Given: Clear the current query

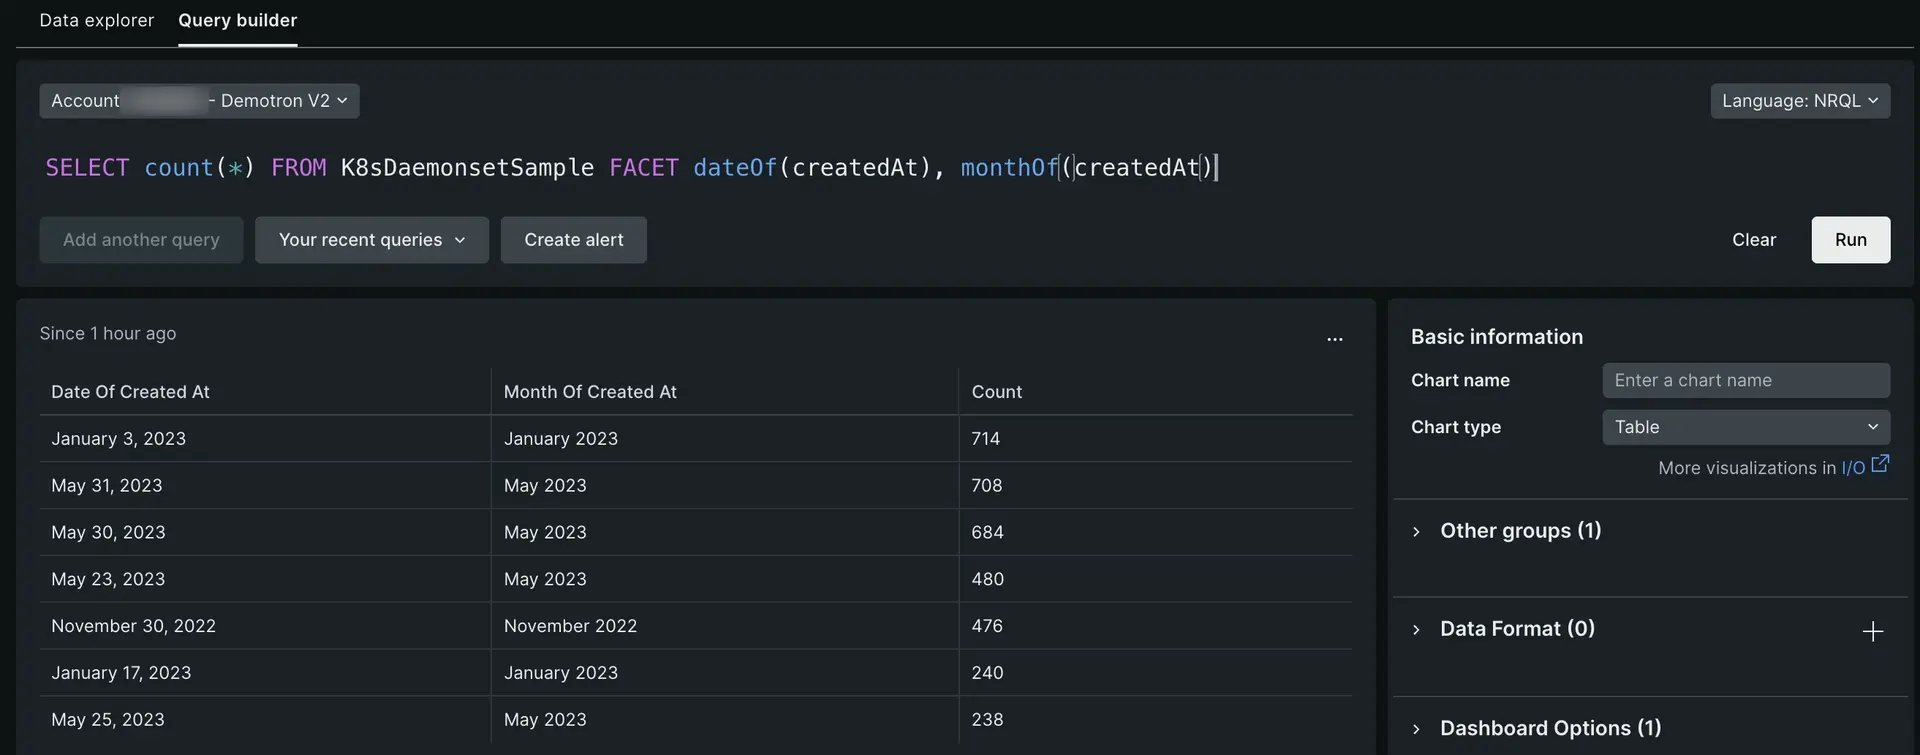Looking at the screenshot, I should click(1753, 240).
